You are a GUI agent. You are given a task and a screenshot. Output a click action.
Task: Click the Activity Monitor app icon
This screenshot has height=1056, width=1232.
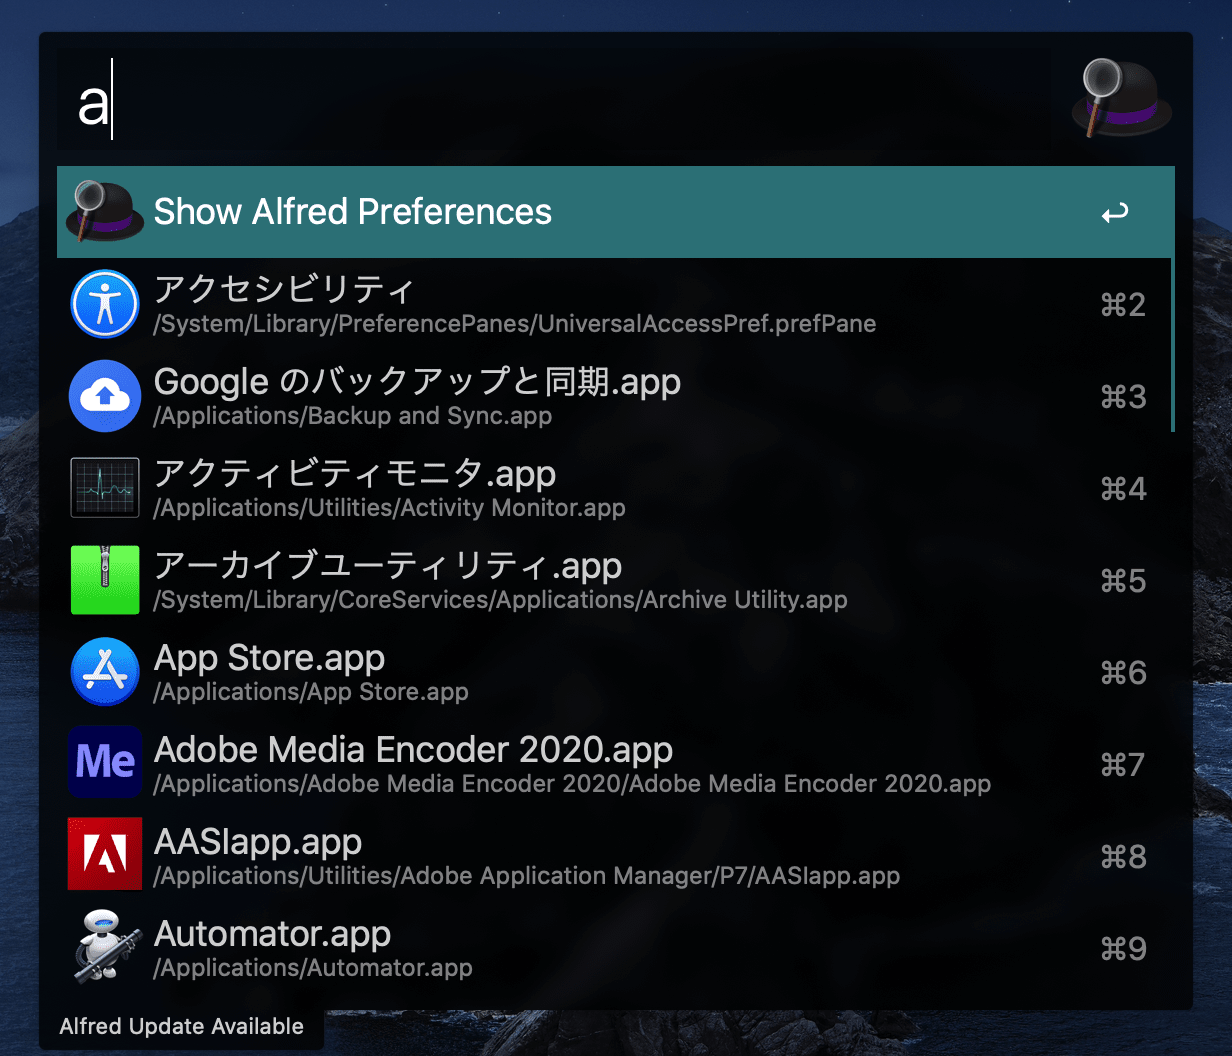pos(105,488)
